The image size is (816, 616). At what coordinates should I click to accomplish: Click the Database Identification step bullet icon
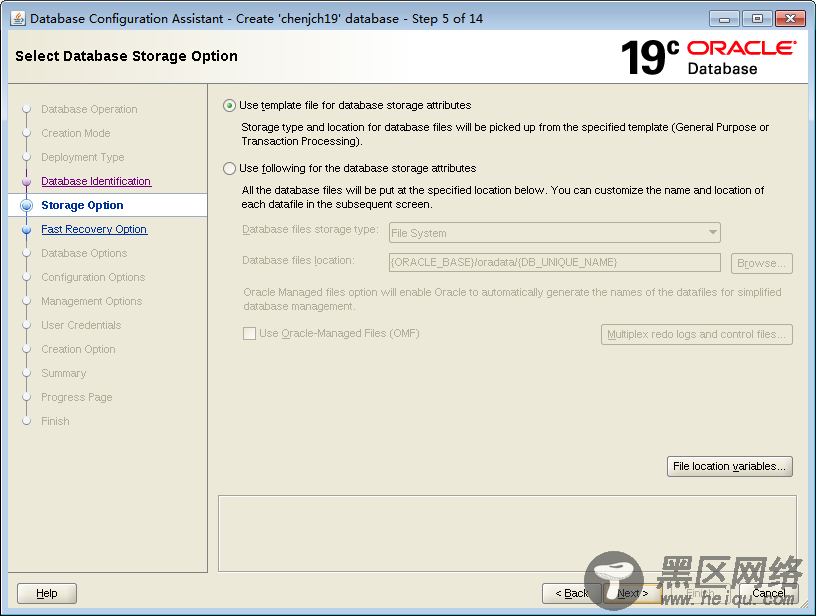(27, 181)
